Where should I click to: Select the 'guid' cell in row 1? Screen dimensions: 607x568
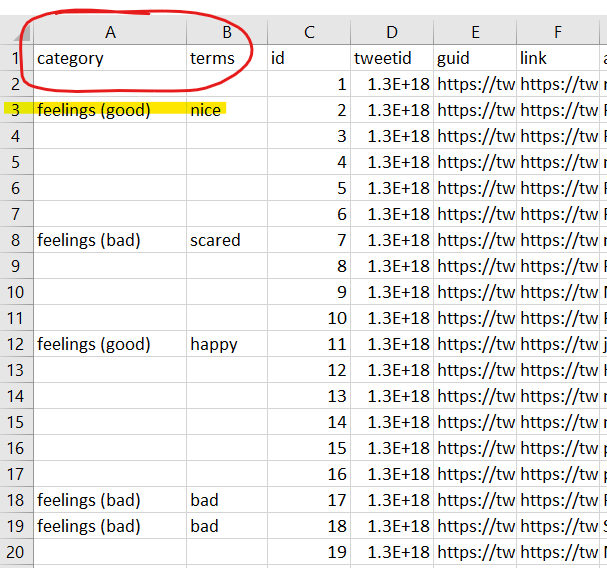pyautogui.click(x=474, y=58)
